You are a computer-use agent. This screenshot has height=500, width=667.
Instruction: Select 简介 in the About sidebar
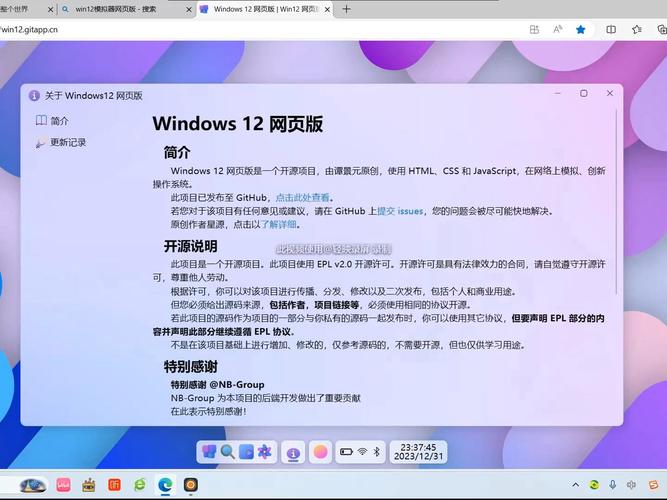tap(52, 121)
